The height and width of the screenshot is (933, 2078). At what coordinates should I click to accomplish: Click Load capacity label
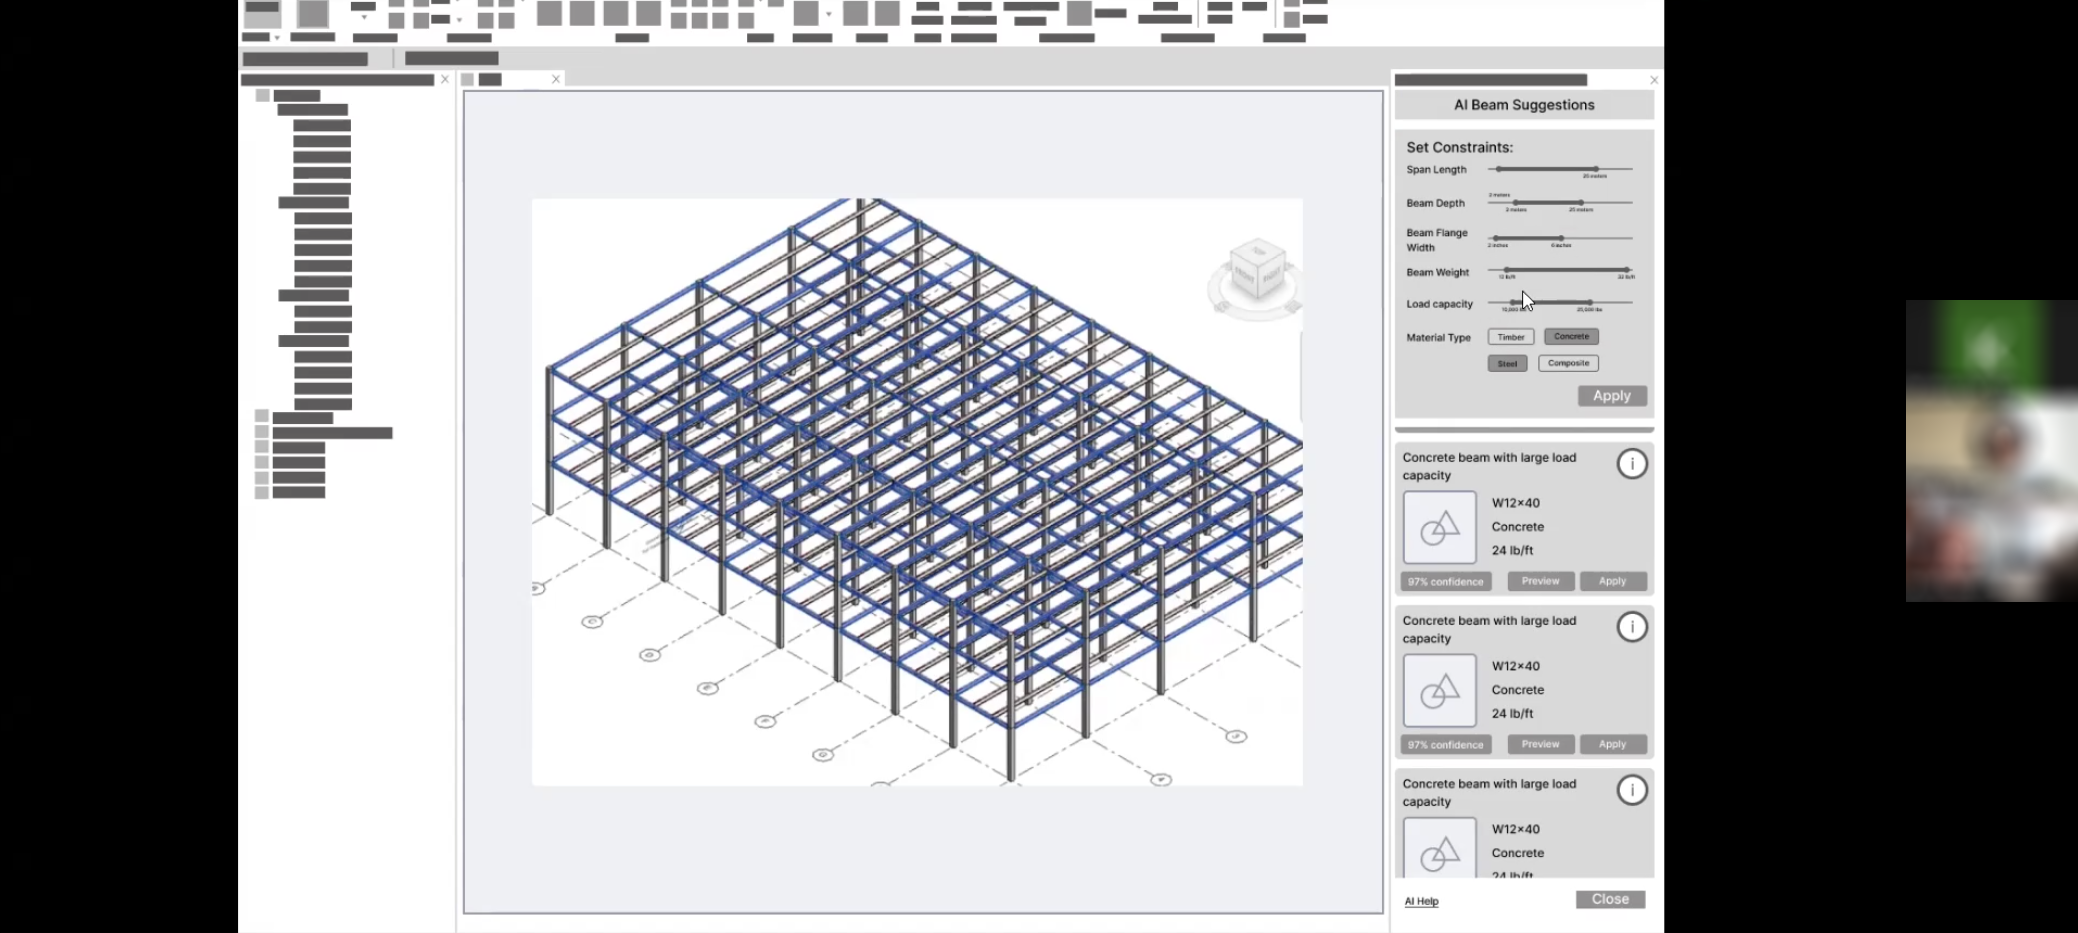pos(1439,304)
